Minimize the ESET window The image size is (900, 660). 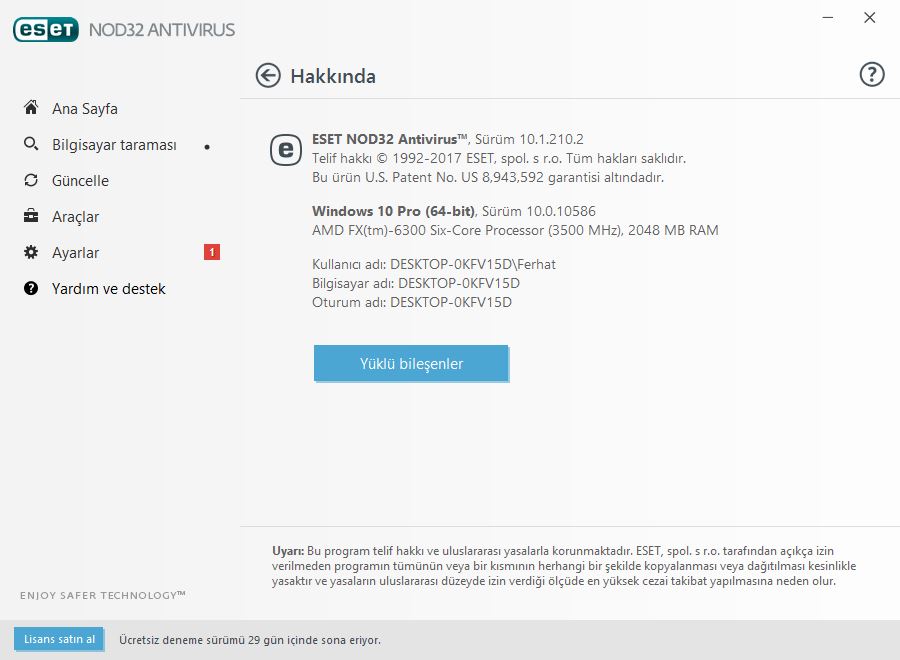pos(828,18)
